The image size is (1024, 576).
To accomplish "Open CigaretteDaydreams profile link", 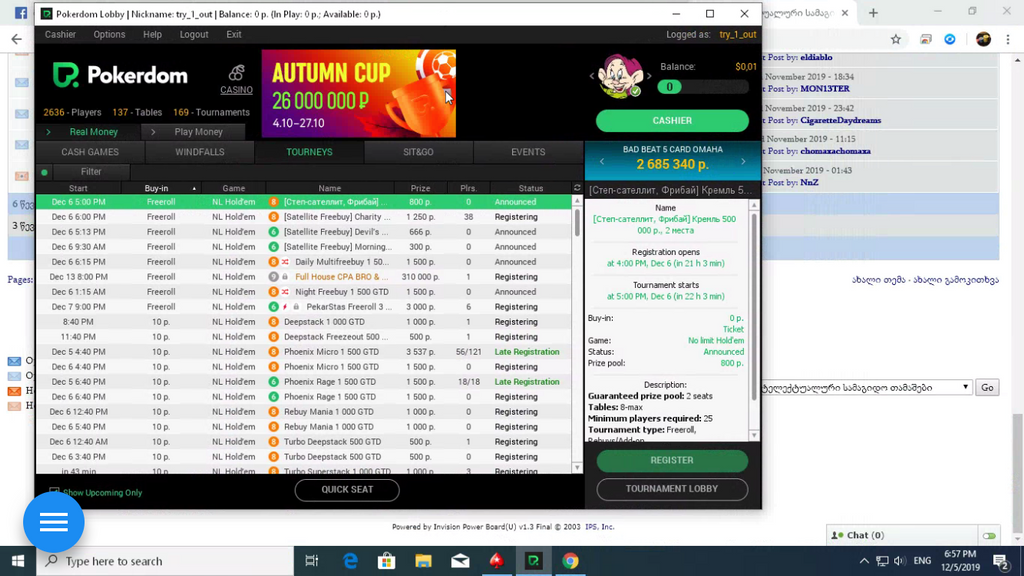I will click(840, 120).
